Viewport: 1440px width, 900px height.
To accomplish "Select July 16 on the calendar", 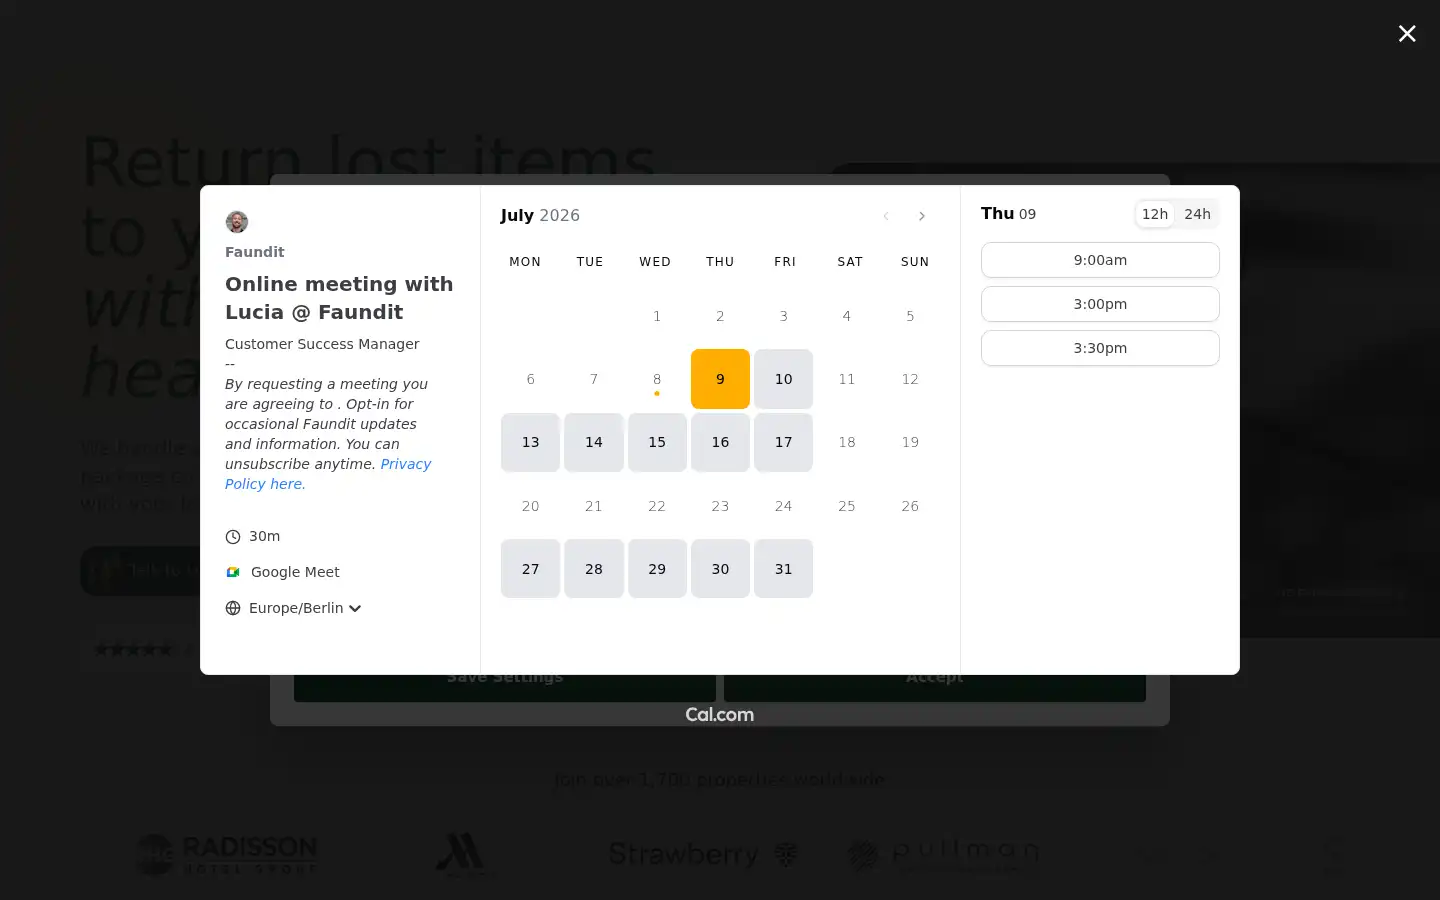I will 720,442.
